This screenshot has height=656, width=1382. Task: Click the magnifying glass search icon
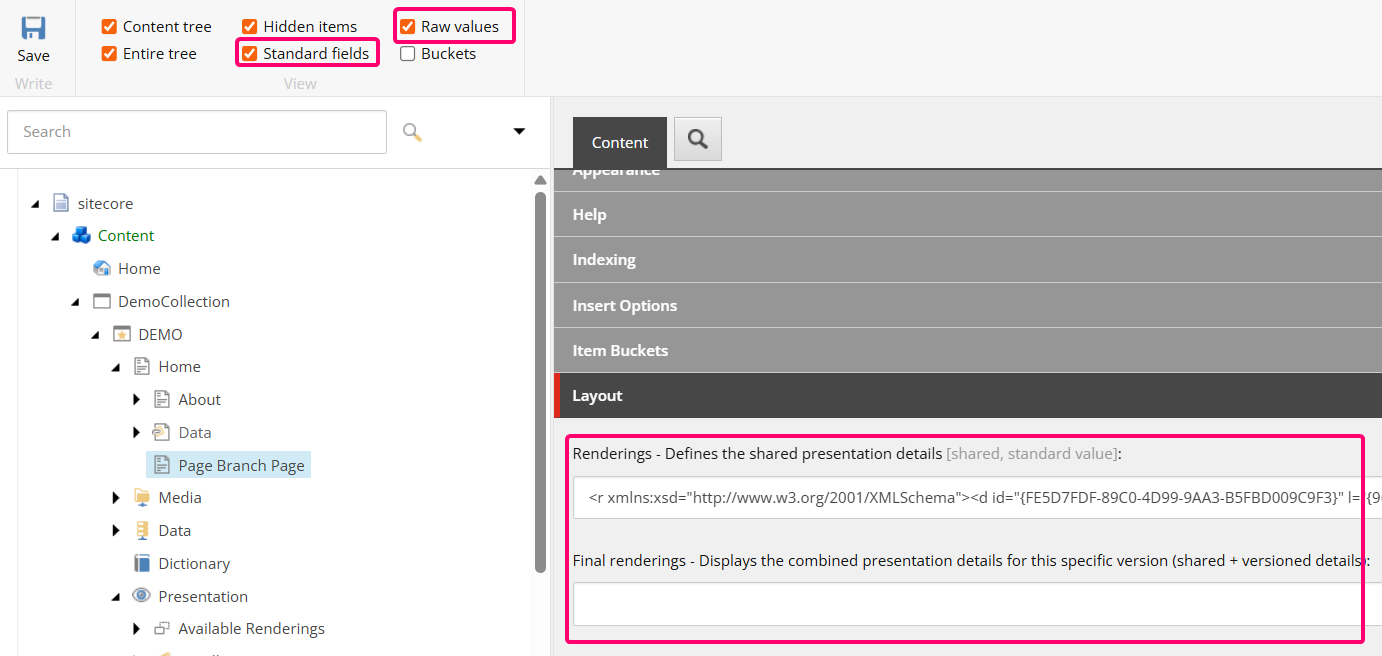tap(412, 132)
